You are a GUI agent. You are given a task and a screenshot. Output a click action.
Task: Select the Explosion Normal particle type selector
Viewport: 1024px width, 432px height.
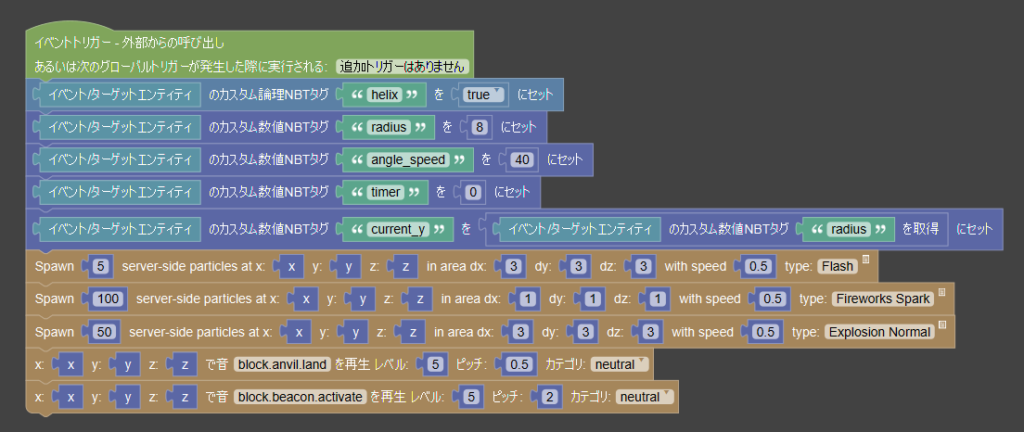879,332
